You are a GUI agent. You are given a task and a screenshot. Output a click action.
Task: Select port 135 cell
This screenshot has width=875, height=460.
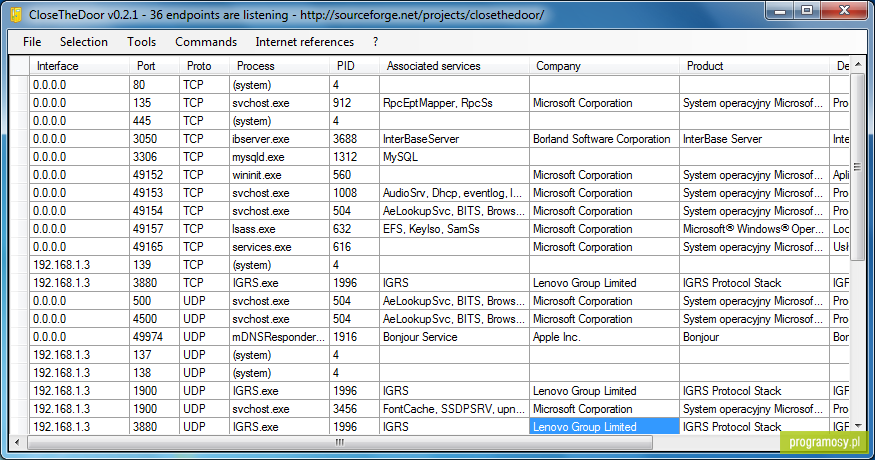(155, 103)
